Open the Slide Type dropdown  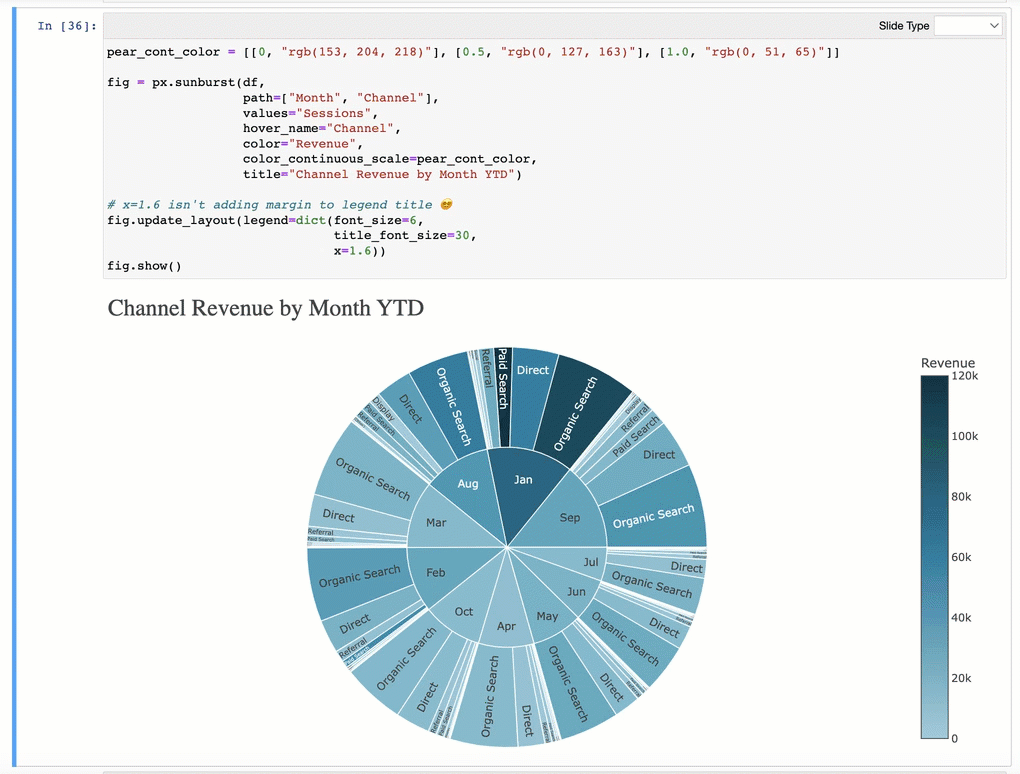coord(967,25)
